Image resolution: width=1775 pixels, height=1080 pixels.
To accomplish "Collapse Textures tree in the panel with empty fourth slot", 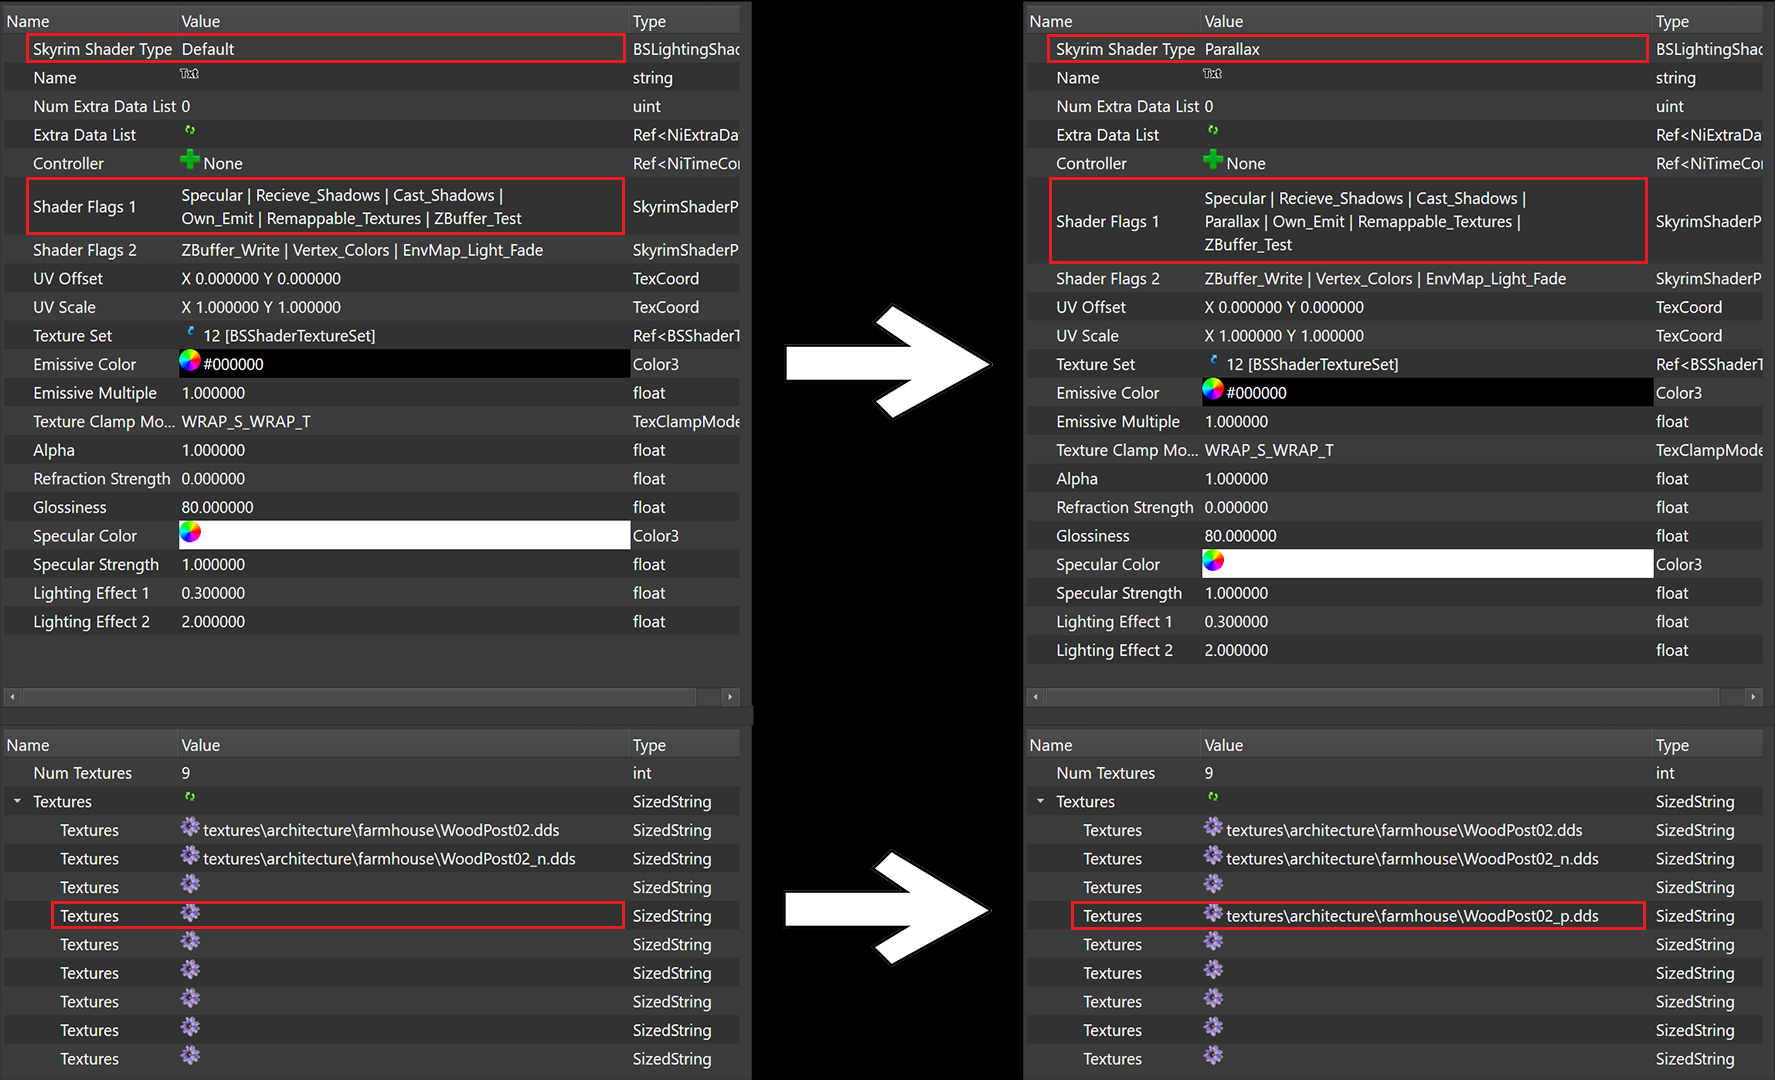I will [17, 802].
